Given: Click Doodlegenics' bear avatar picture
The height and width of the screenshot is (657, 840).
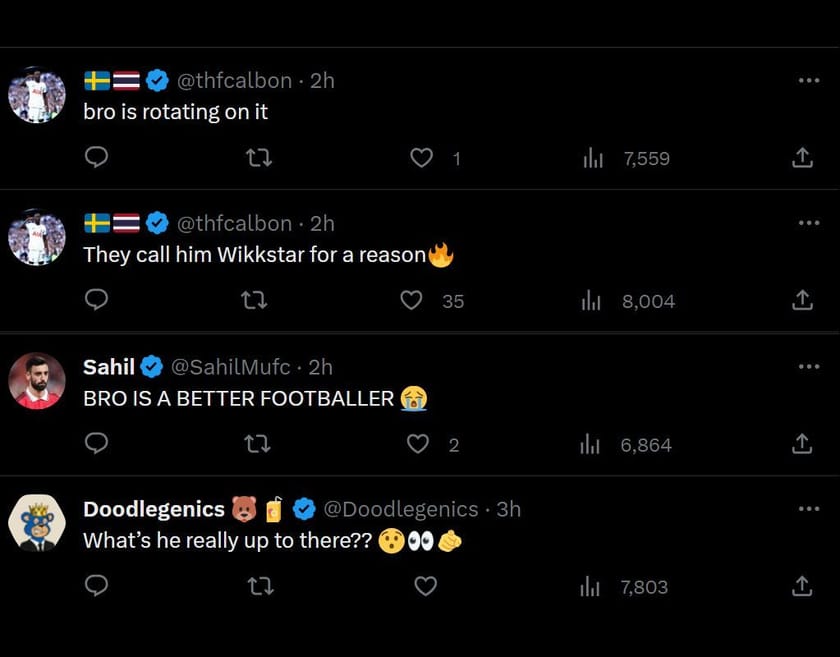Looking at the screenshot, I should point(37,524).
